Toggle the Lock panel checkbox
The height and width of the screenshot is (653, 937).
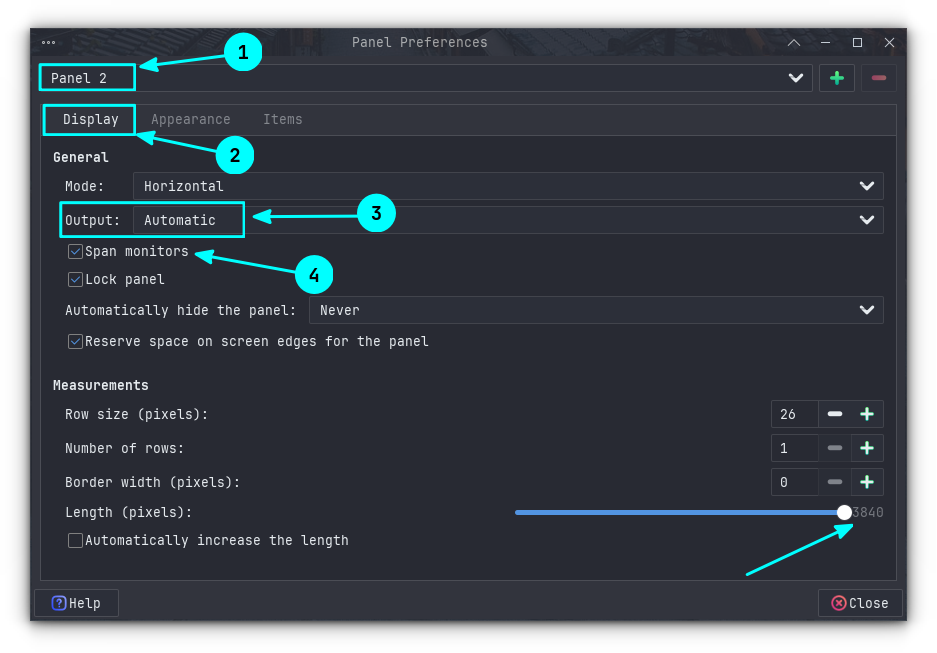pyautogui.click(x=75, y=279)
